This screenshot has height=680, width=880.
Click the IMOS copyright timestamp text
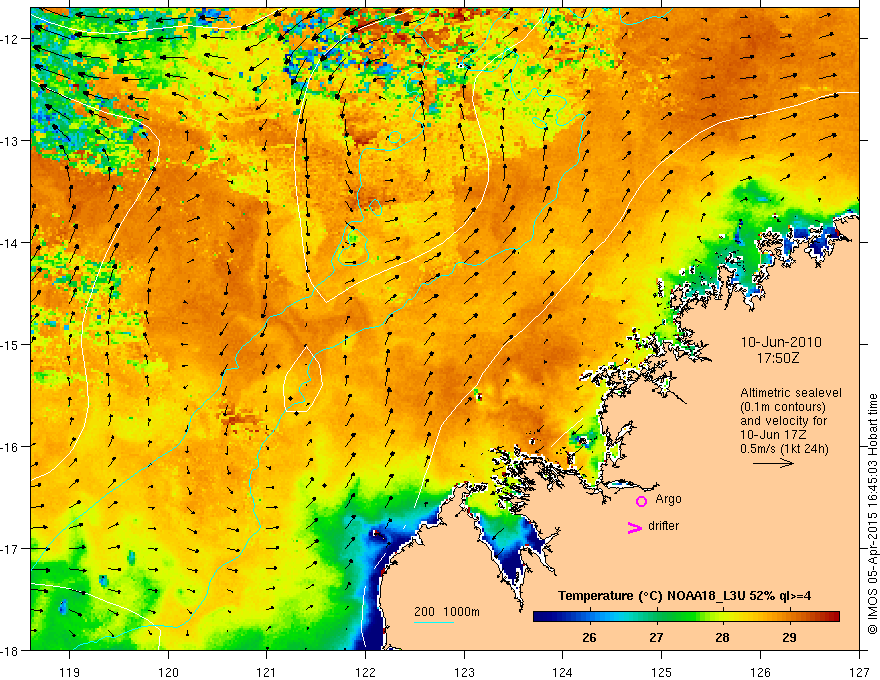(872, 514)
